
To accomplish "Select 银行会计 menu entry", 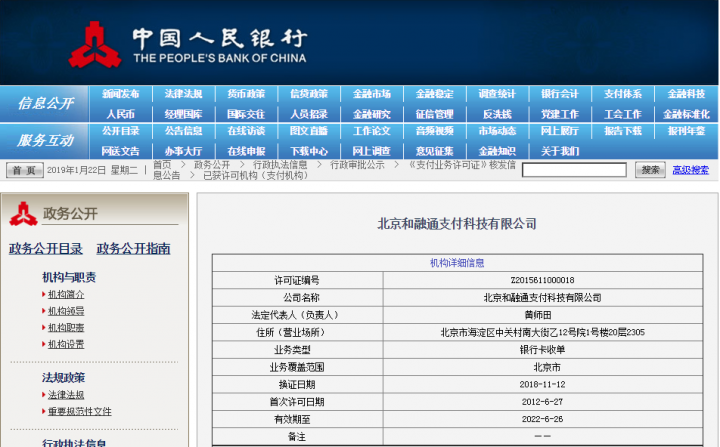I will [560, 94].
